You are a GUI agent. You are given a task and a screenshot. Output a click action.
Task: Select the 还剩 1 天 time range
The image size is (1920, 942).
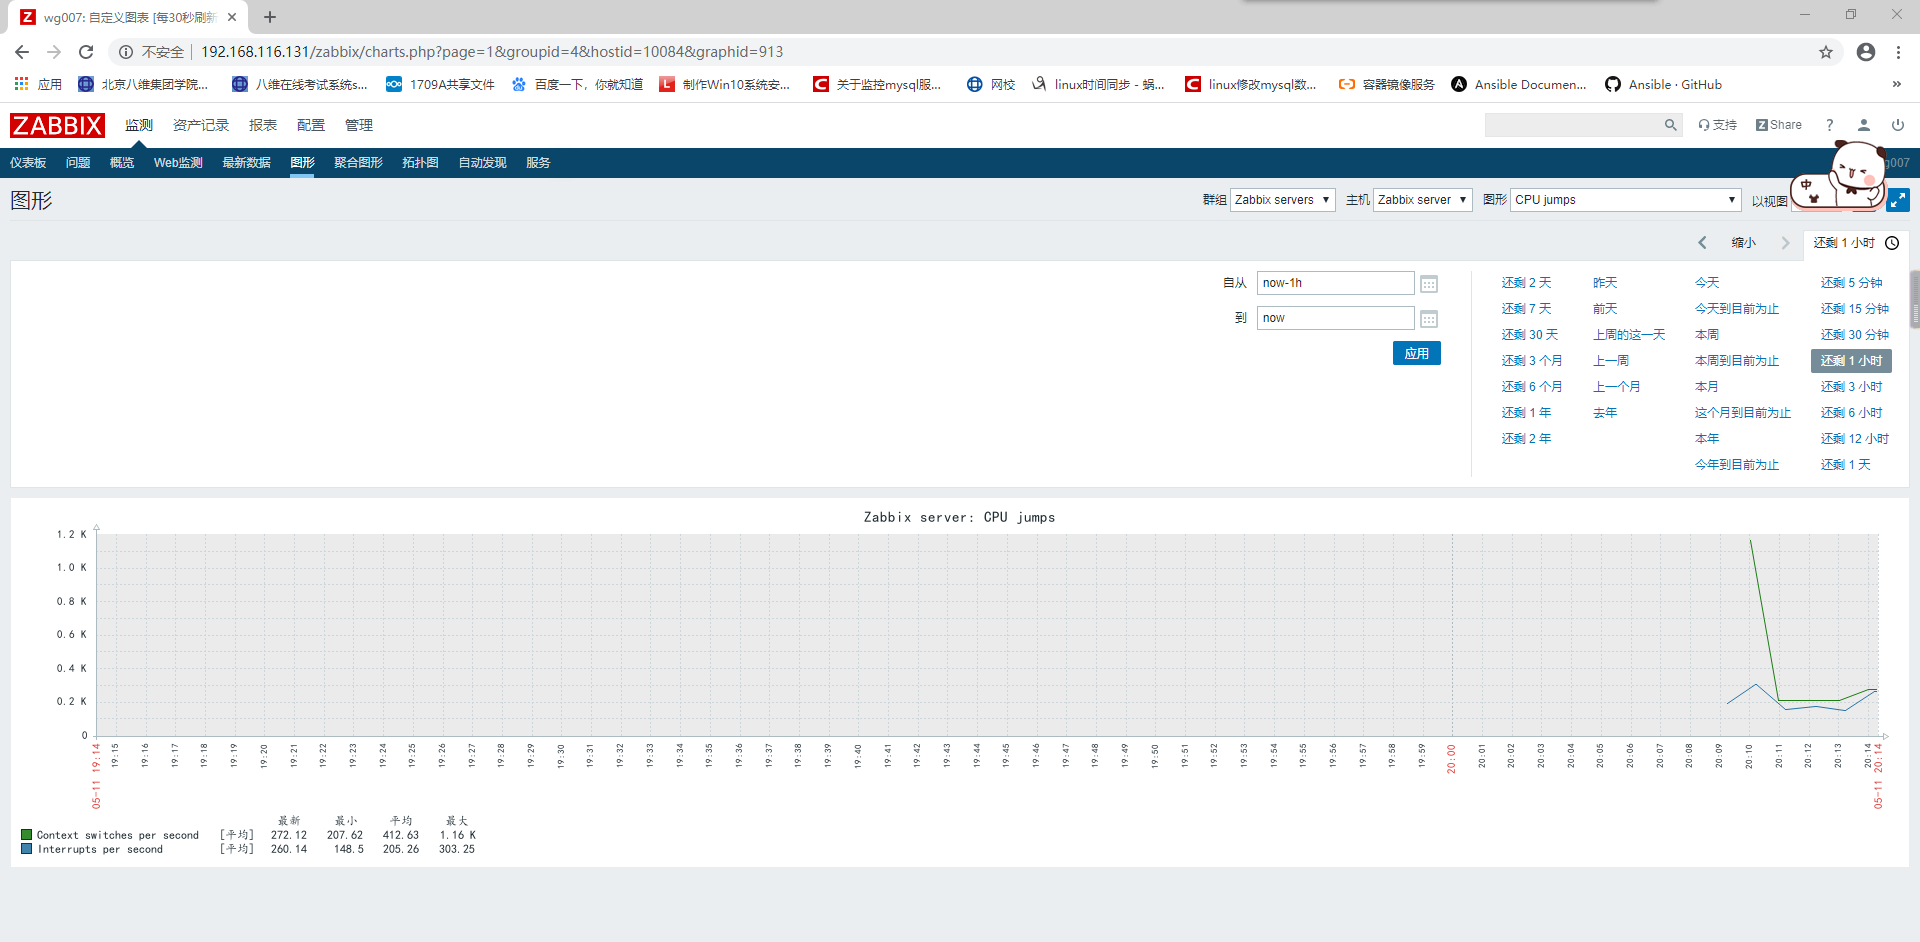tap(1845, 465)
